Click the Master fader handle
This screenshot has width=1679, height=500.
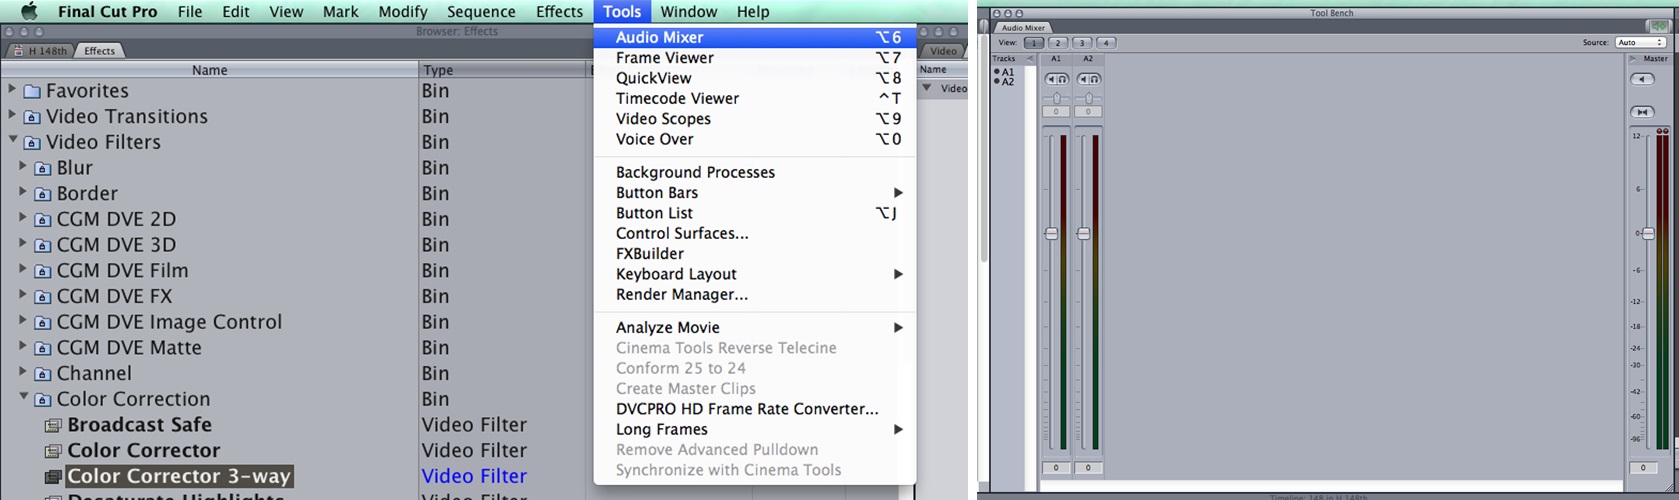tap(1648, 233)
